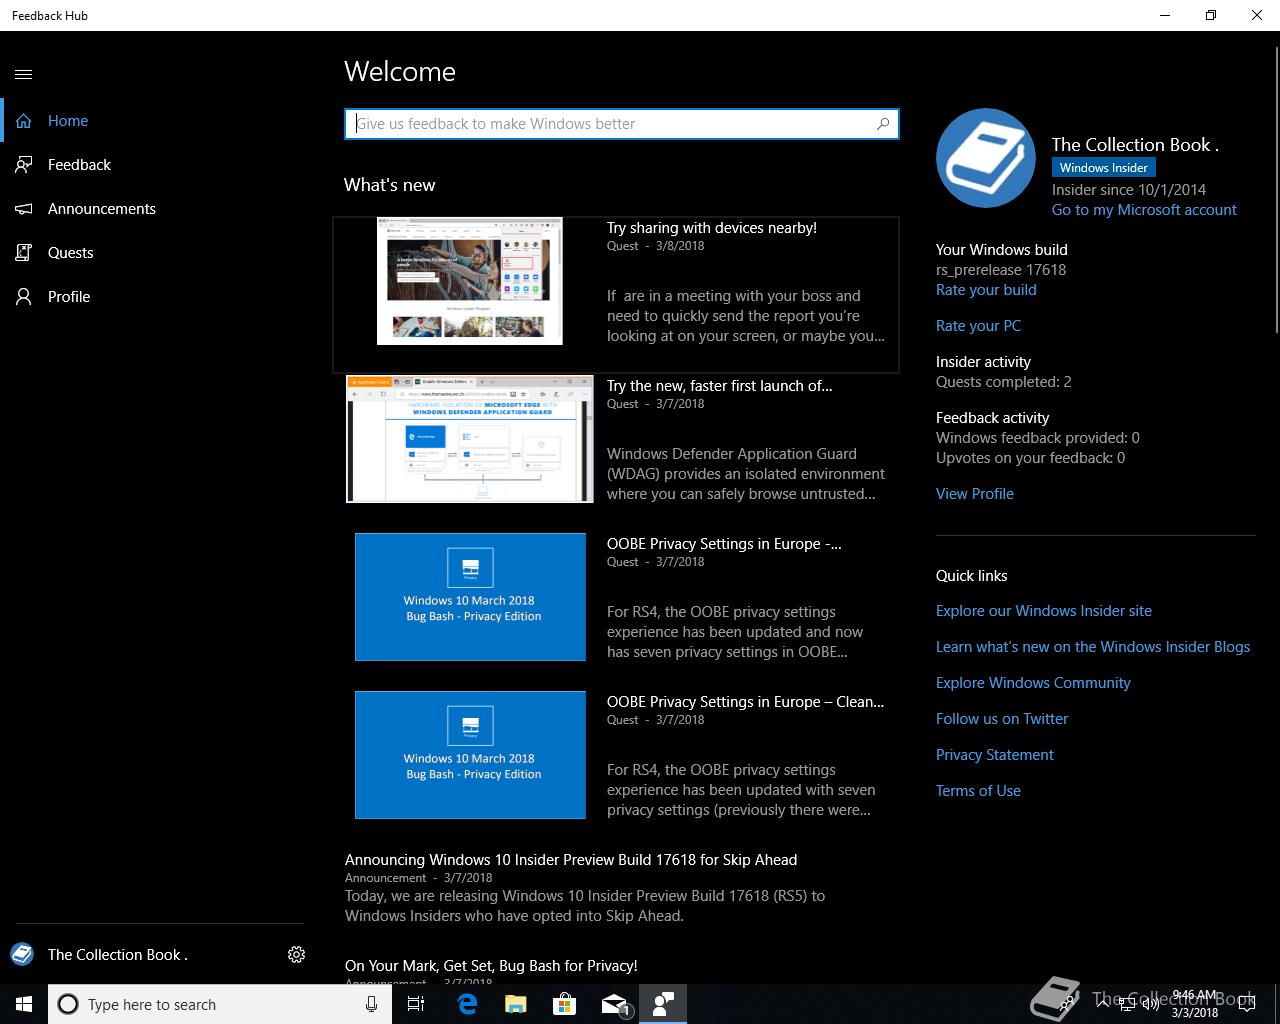Screen dimensions: 1280x1024
Task: Click the Cortana microphone icon
Action: tap(371, 1004)
